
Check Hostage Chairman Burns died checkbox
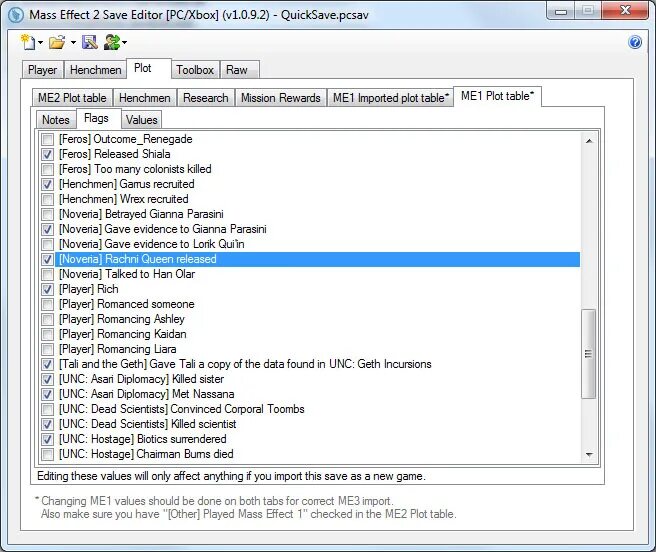[48, 454]
